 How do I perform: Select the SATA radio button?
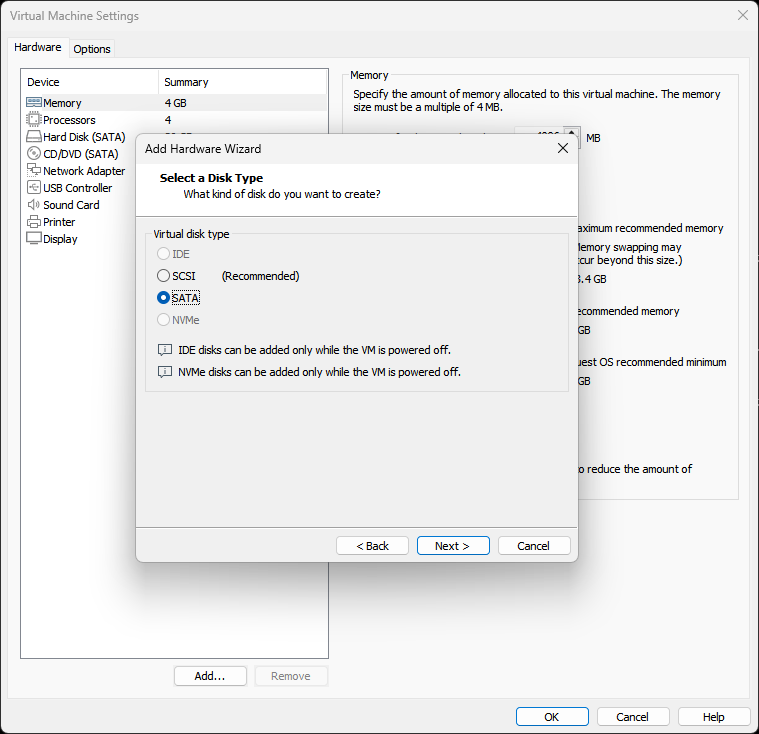163,298
